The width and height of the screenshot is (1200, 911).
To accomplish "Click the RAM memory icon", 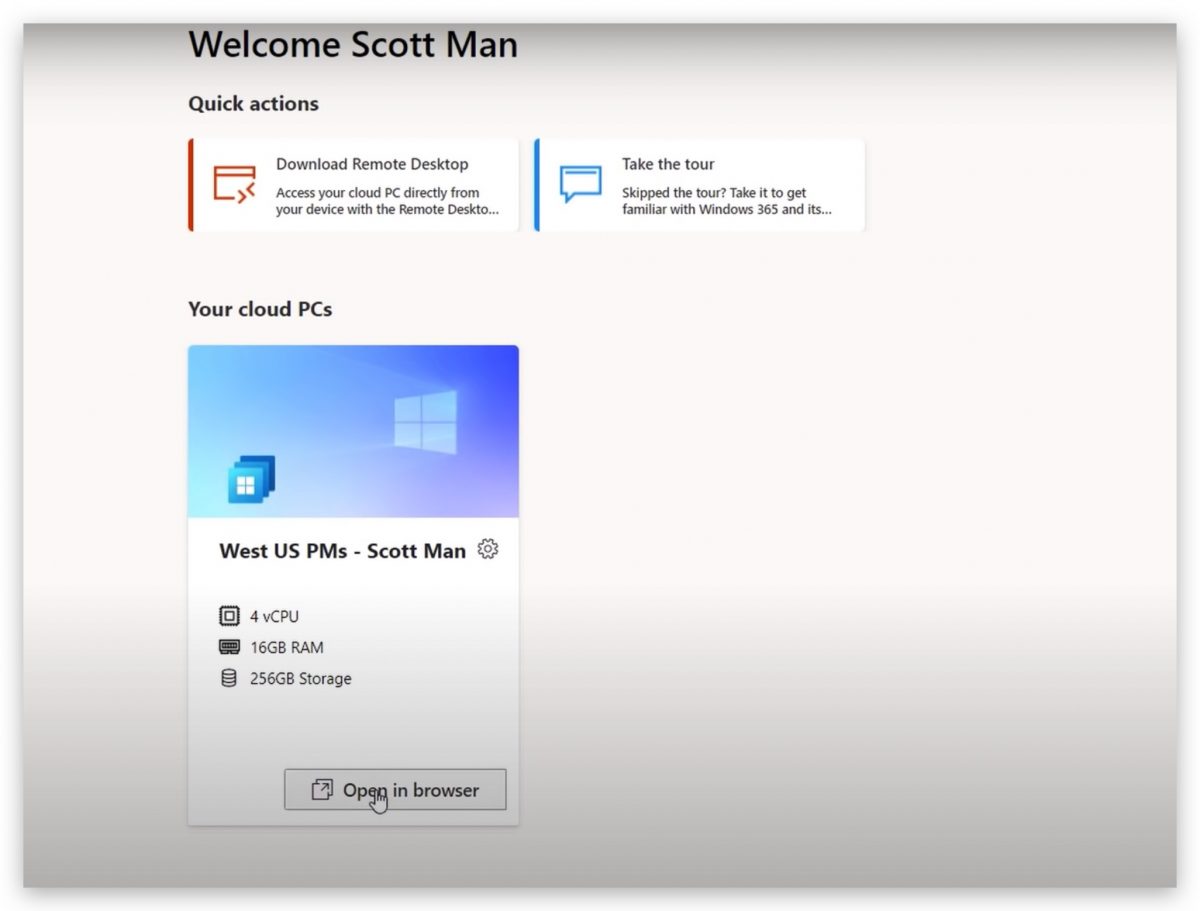I will [x=230, y=647].
